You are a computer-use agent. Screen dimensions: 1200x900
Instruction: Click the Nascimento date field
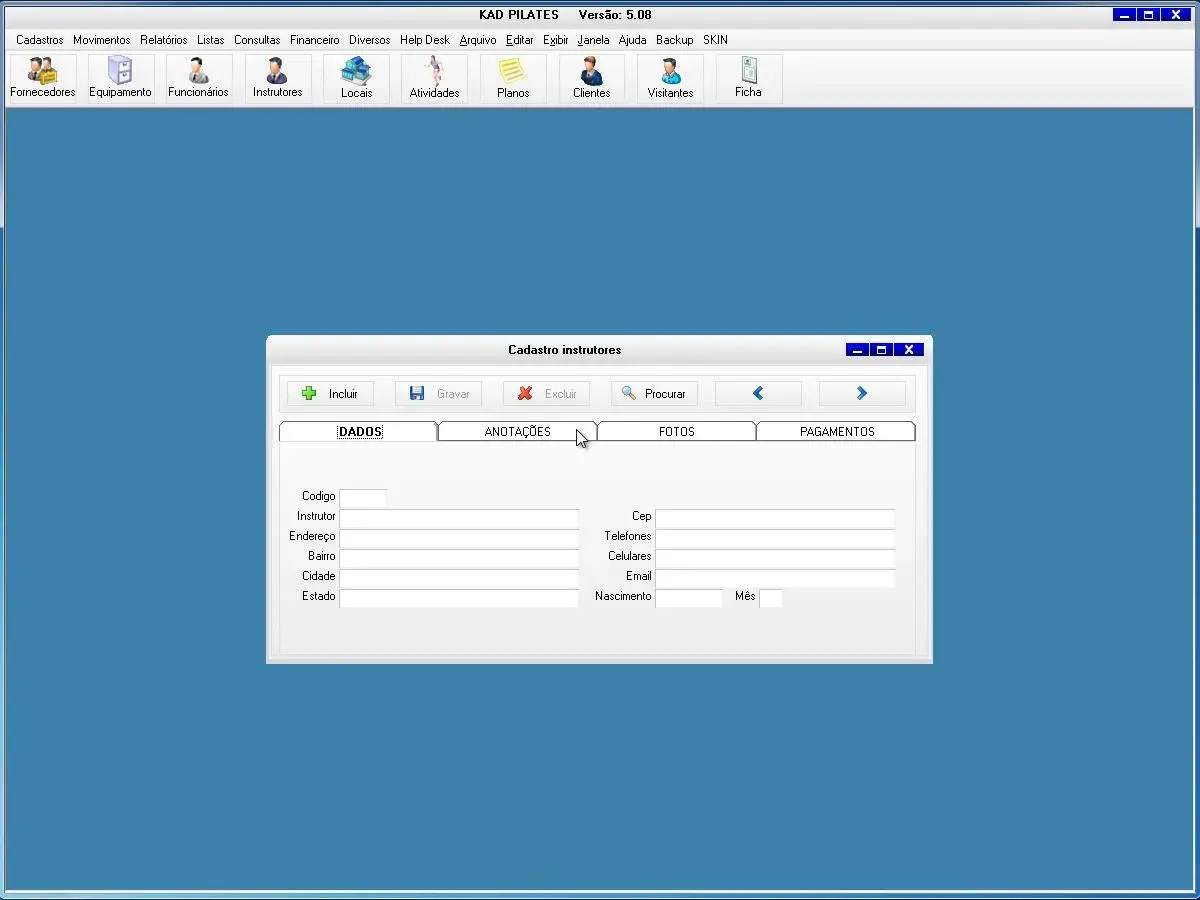click(x=689, y=598)
